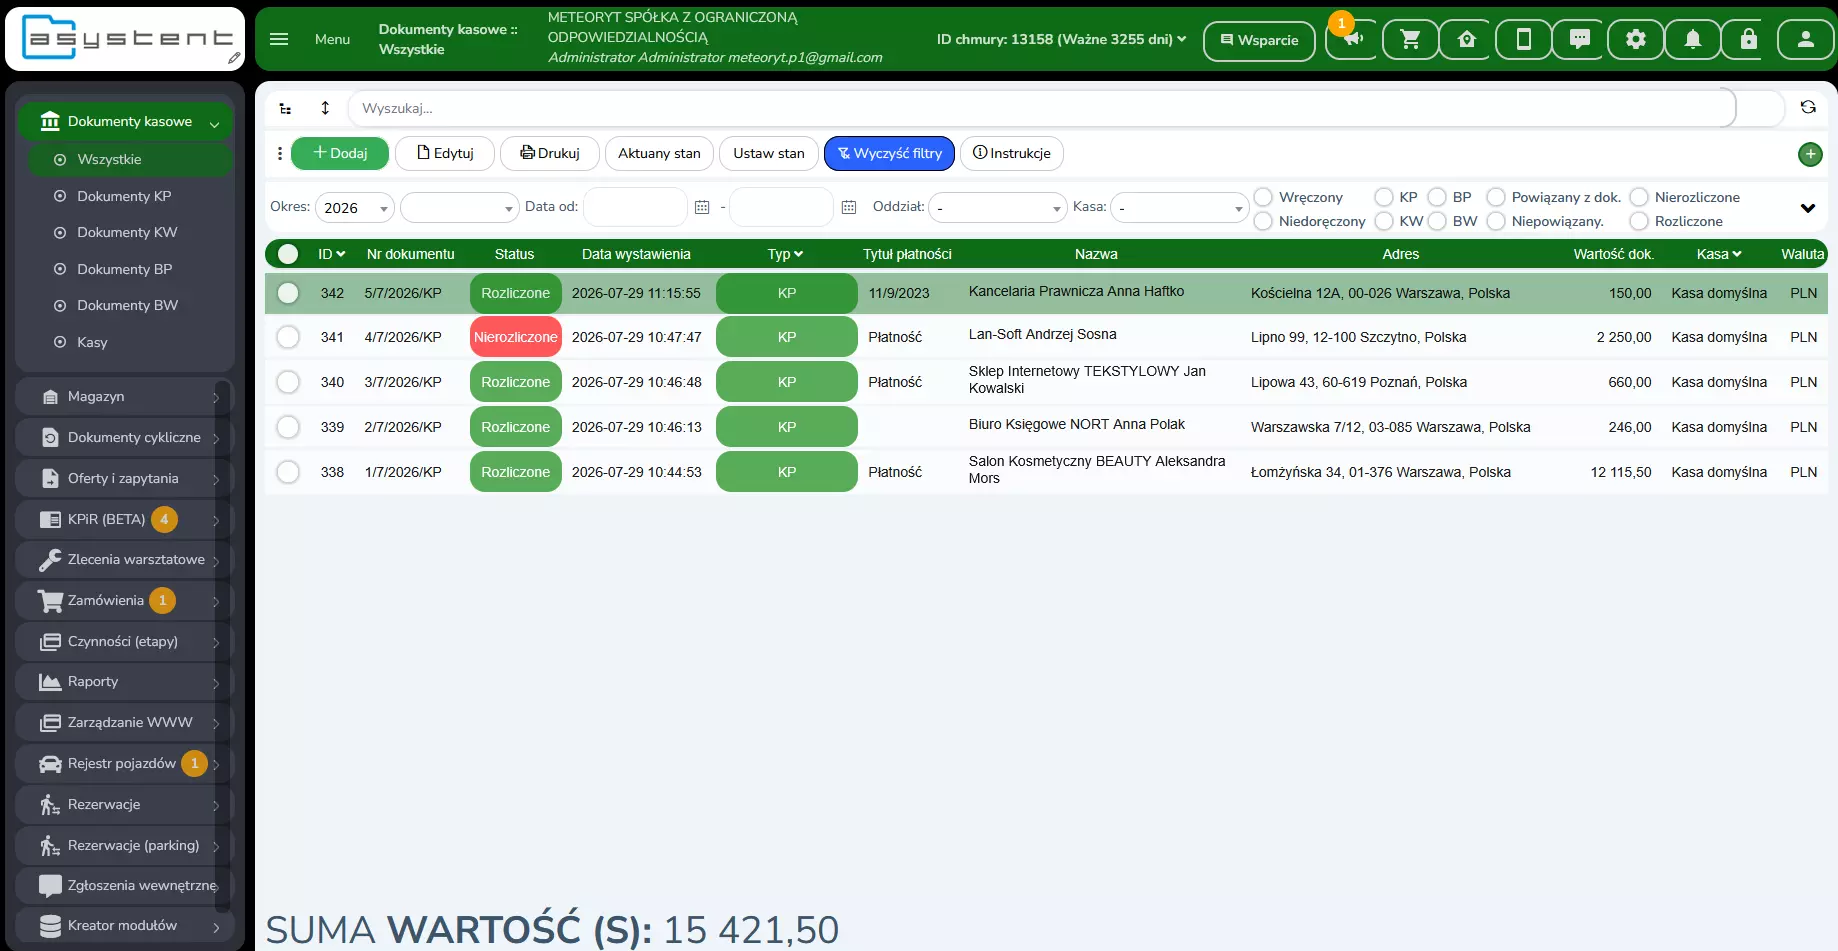Open the Oddział dropdown
Screen dimensions: 1838x951
click(x=998, y=207)
